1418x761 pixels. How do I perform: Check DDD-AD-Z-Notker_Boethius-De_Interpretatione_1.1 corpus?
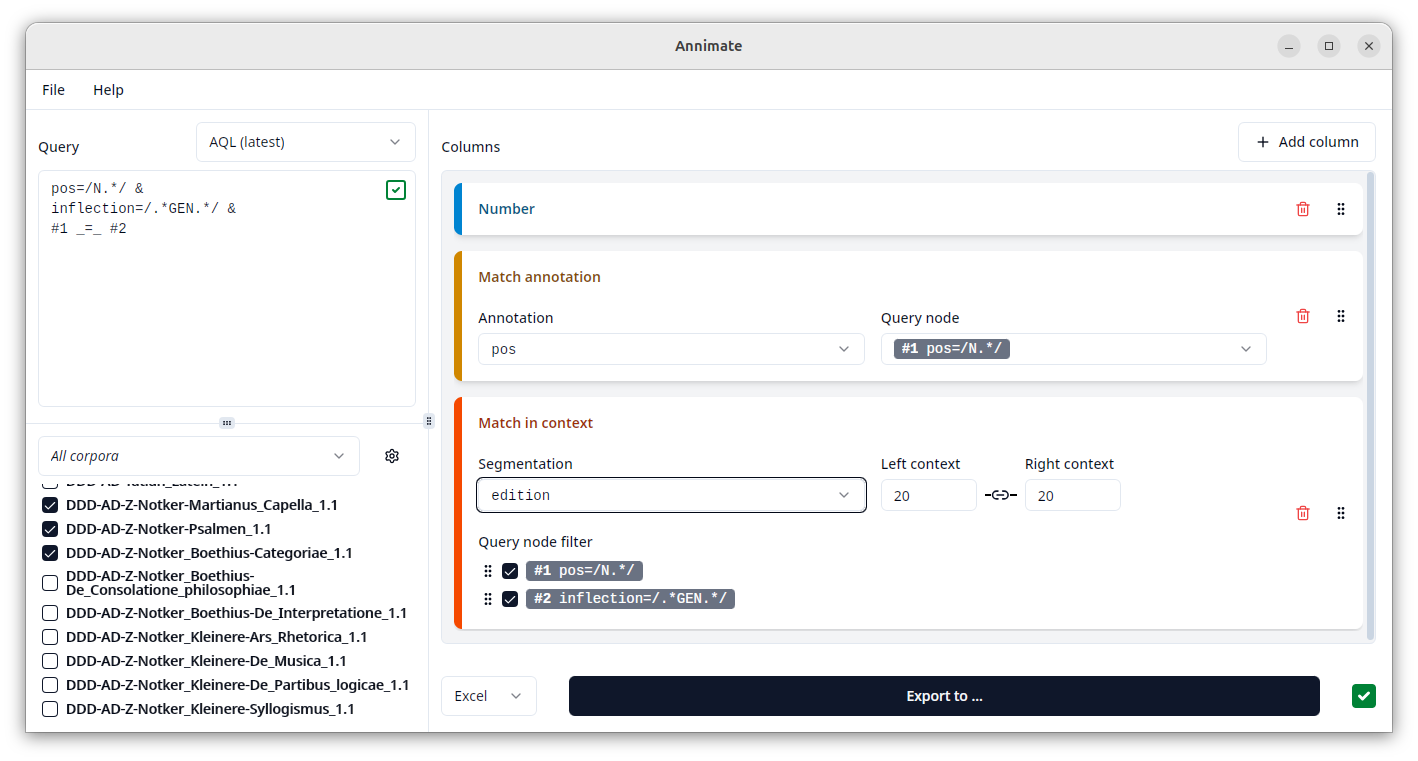tap(50, 613)
